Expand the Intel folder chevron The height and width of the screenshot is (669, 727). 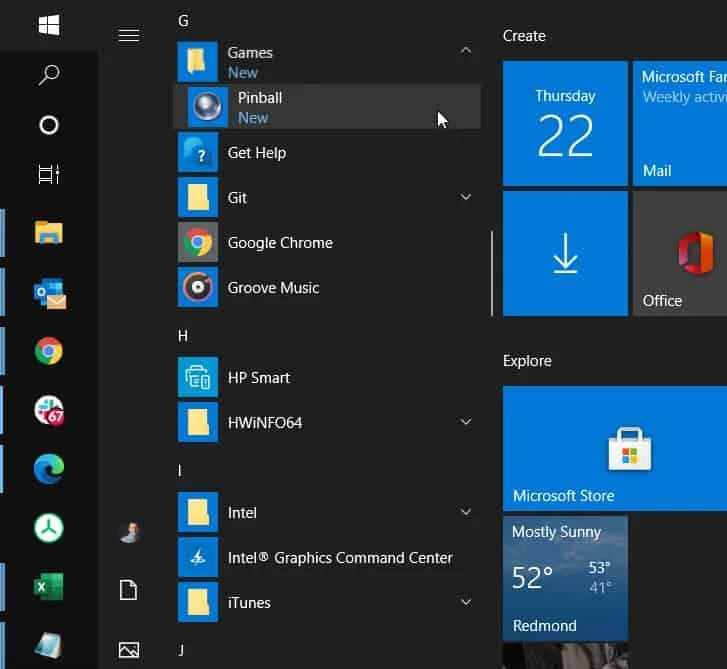466,512
